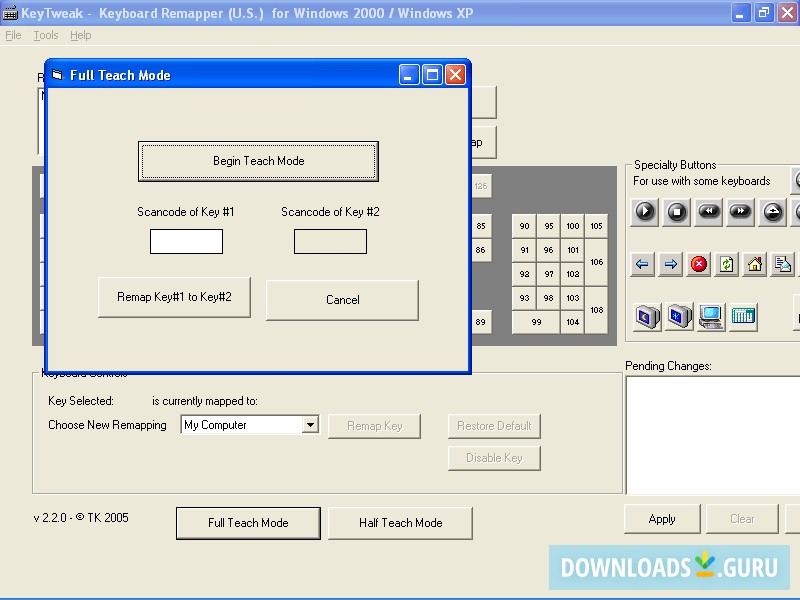This screenshot has width=800, height=600.
Task: Click Remap Key#1 to Key#2 button
Action: click(x=174, y=297)
